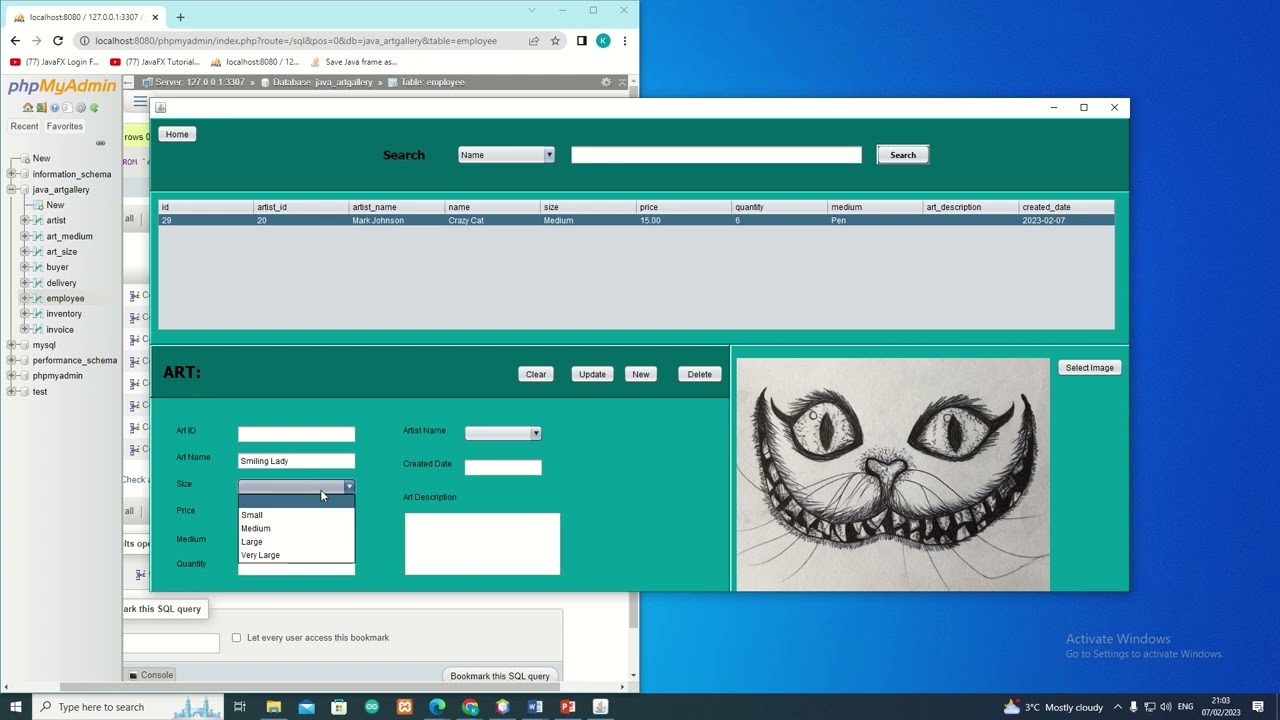
Task: Open XAMPP control panel on taskbar
Action: pos(404,707)
